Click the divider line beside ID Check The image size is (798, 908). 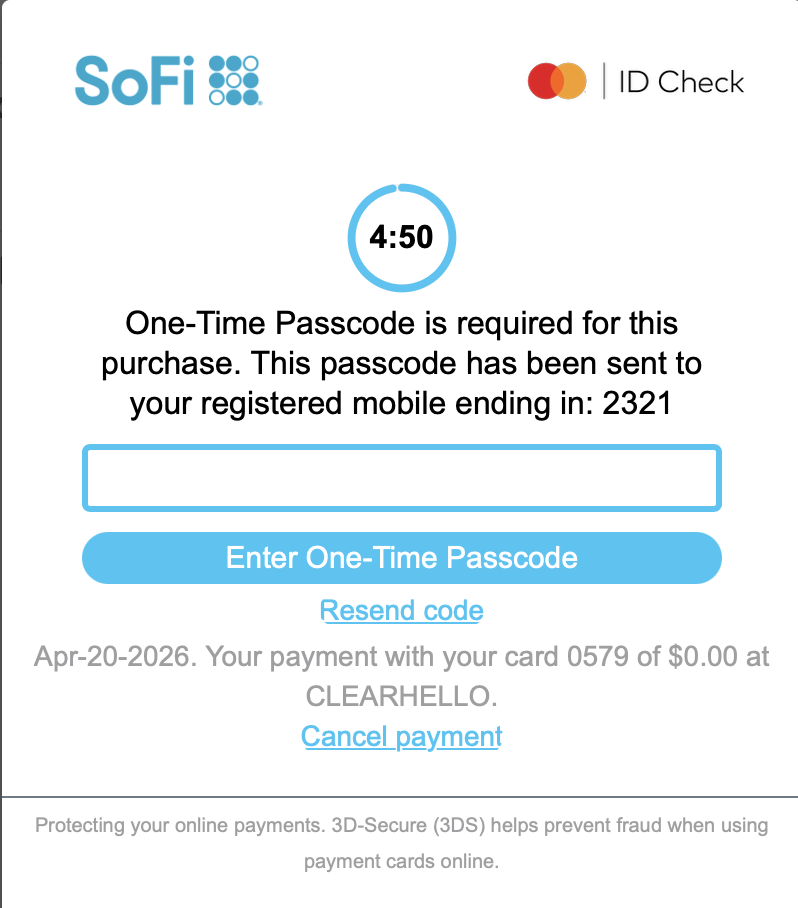pyautogui.click(x=604, y=81)
